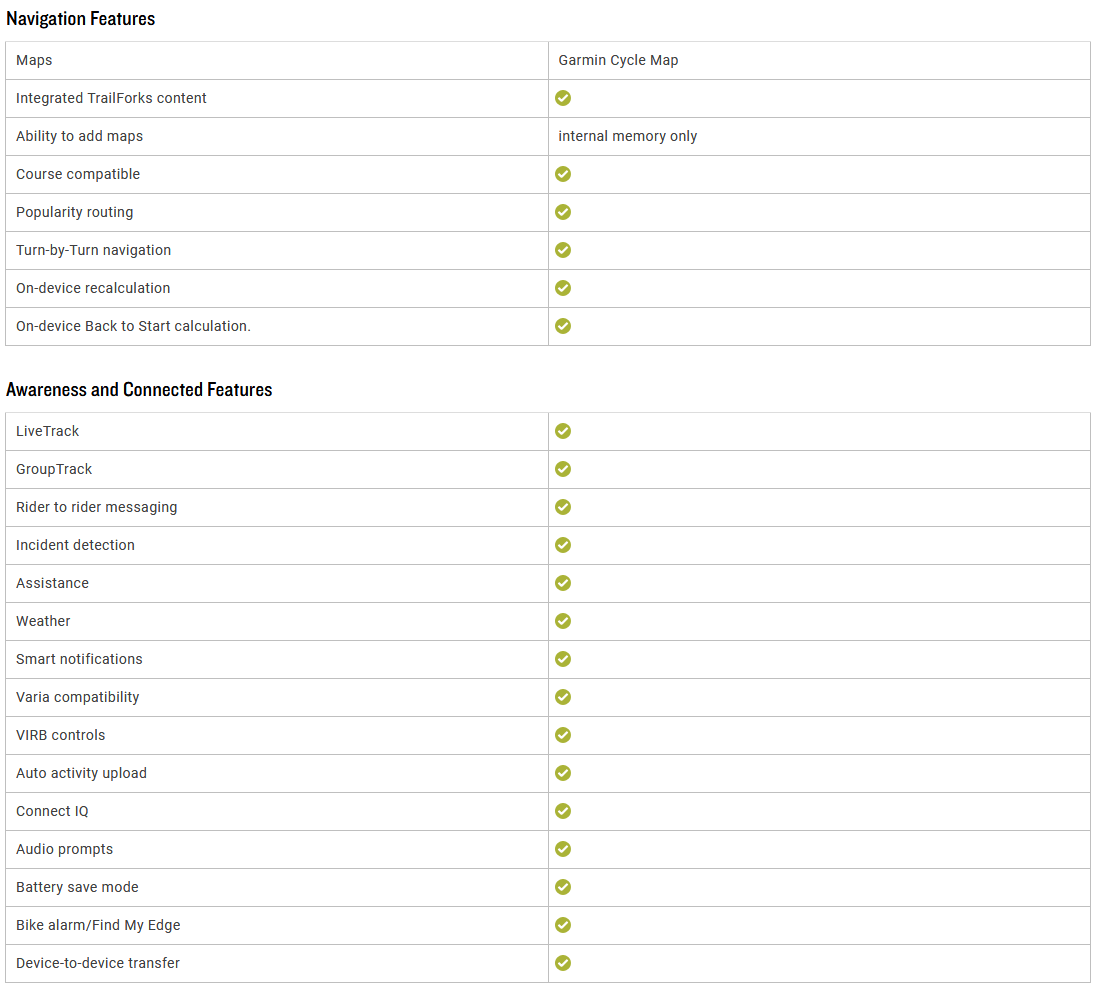Click the On-device Back to Start calculation label
The height and width of the screenshot is (989, 1097).
coord(133,326)
